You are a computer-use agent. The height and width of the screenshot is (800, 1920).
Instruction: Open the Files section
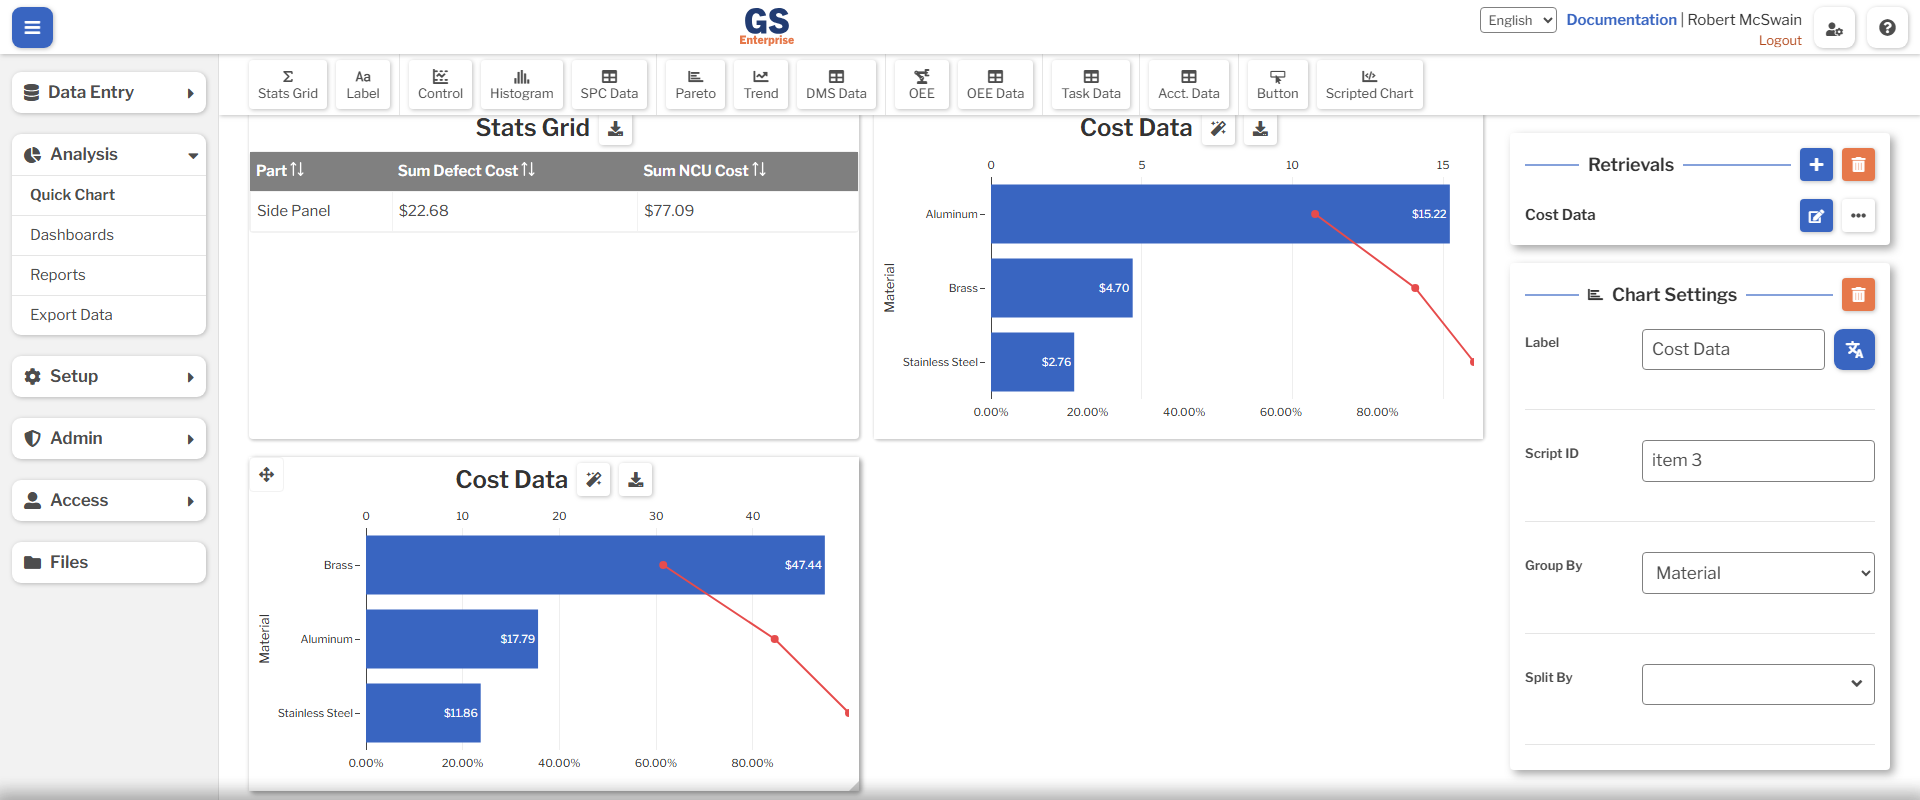[109, 563]
